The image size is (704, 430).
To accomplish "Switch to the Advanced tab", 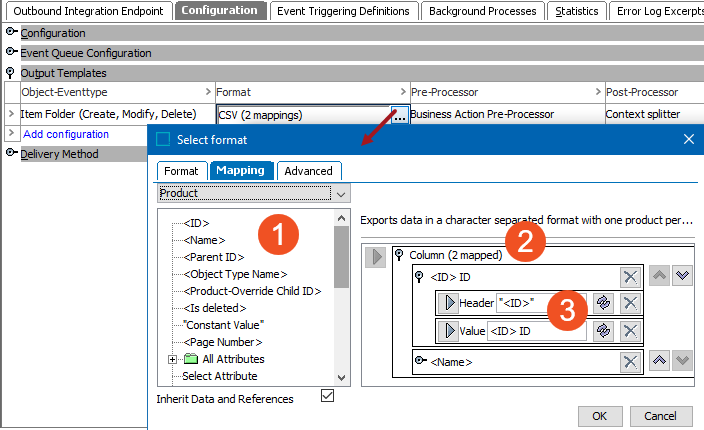I will (309, 171).
